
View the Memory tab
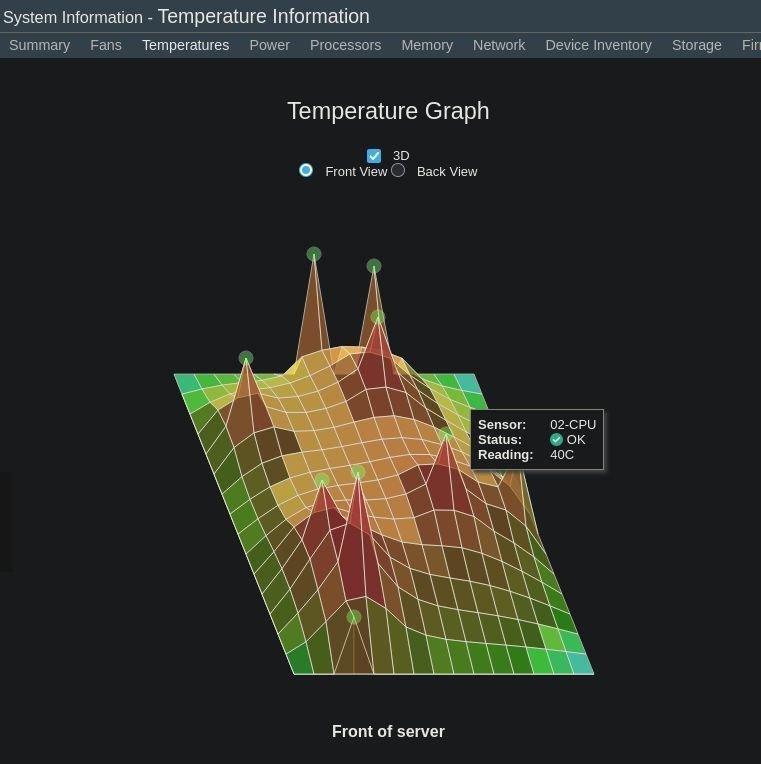[x=427, y=45]
